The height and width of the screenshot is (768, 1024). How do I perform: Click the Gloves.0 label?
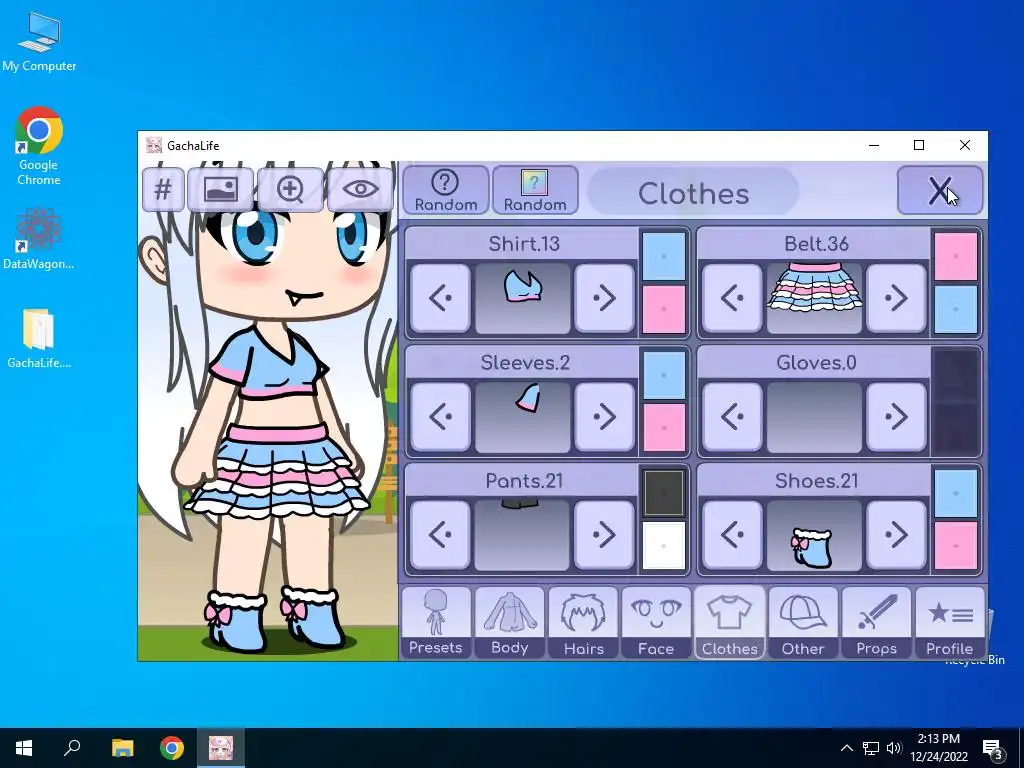click(816, 363)
